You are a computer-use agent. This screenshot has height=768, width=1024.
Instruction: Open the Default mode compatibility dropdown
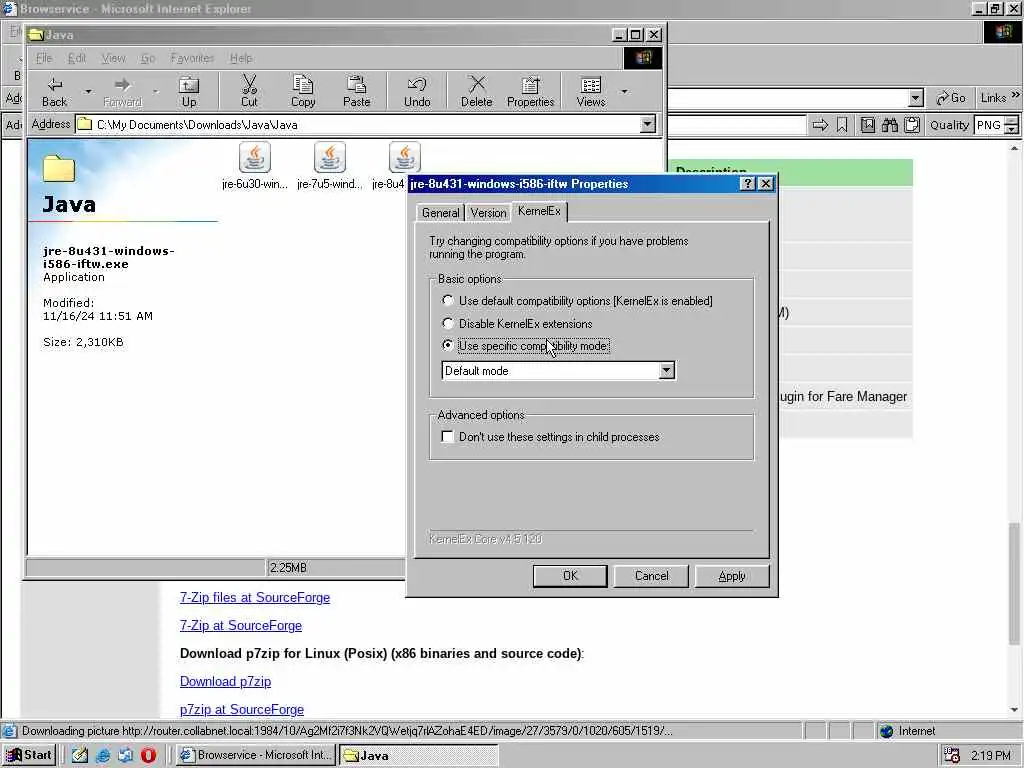pos(666,370)
